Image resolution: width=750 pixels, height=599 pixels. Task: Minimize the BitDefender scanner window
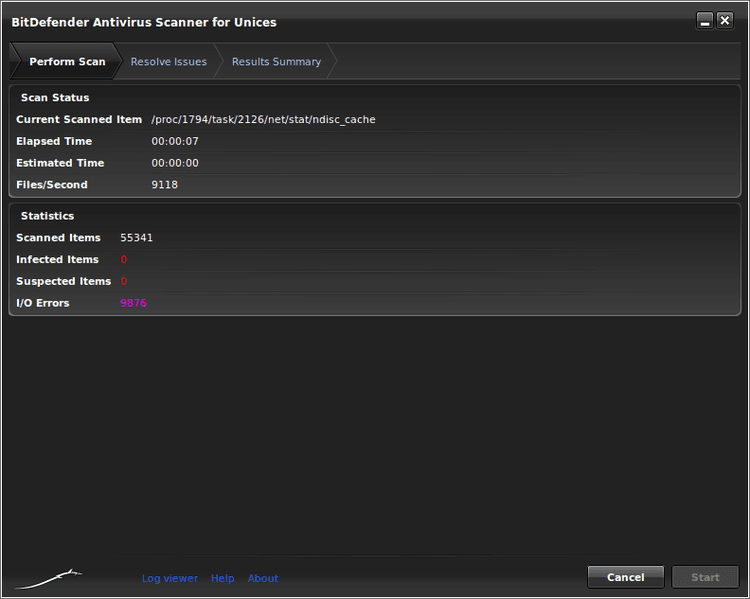pos(704,21)
